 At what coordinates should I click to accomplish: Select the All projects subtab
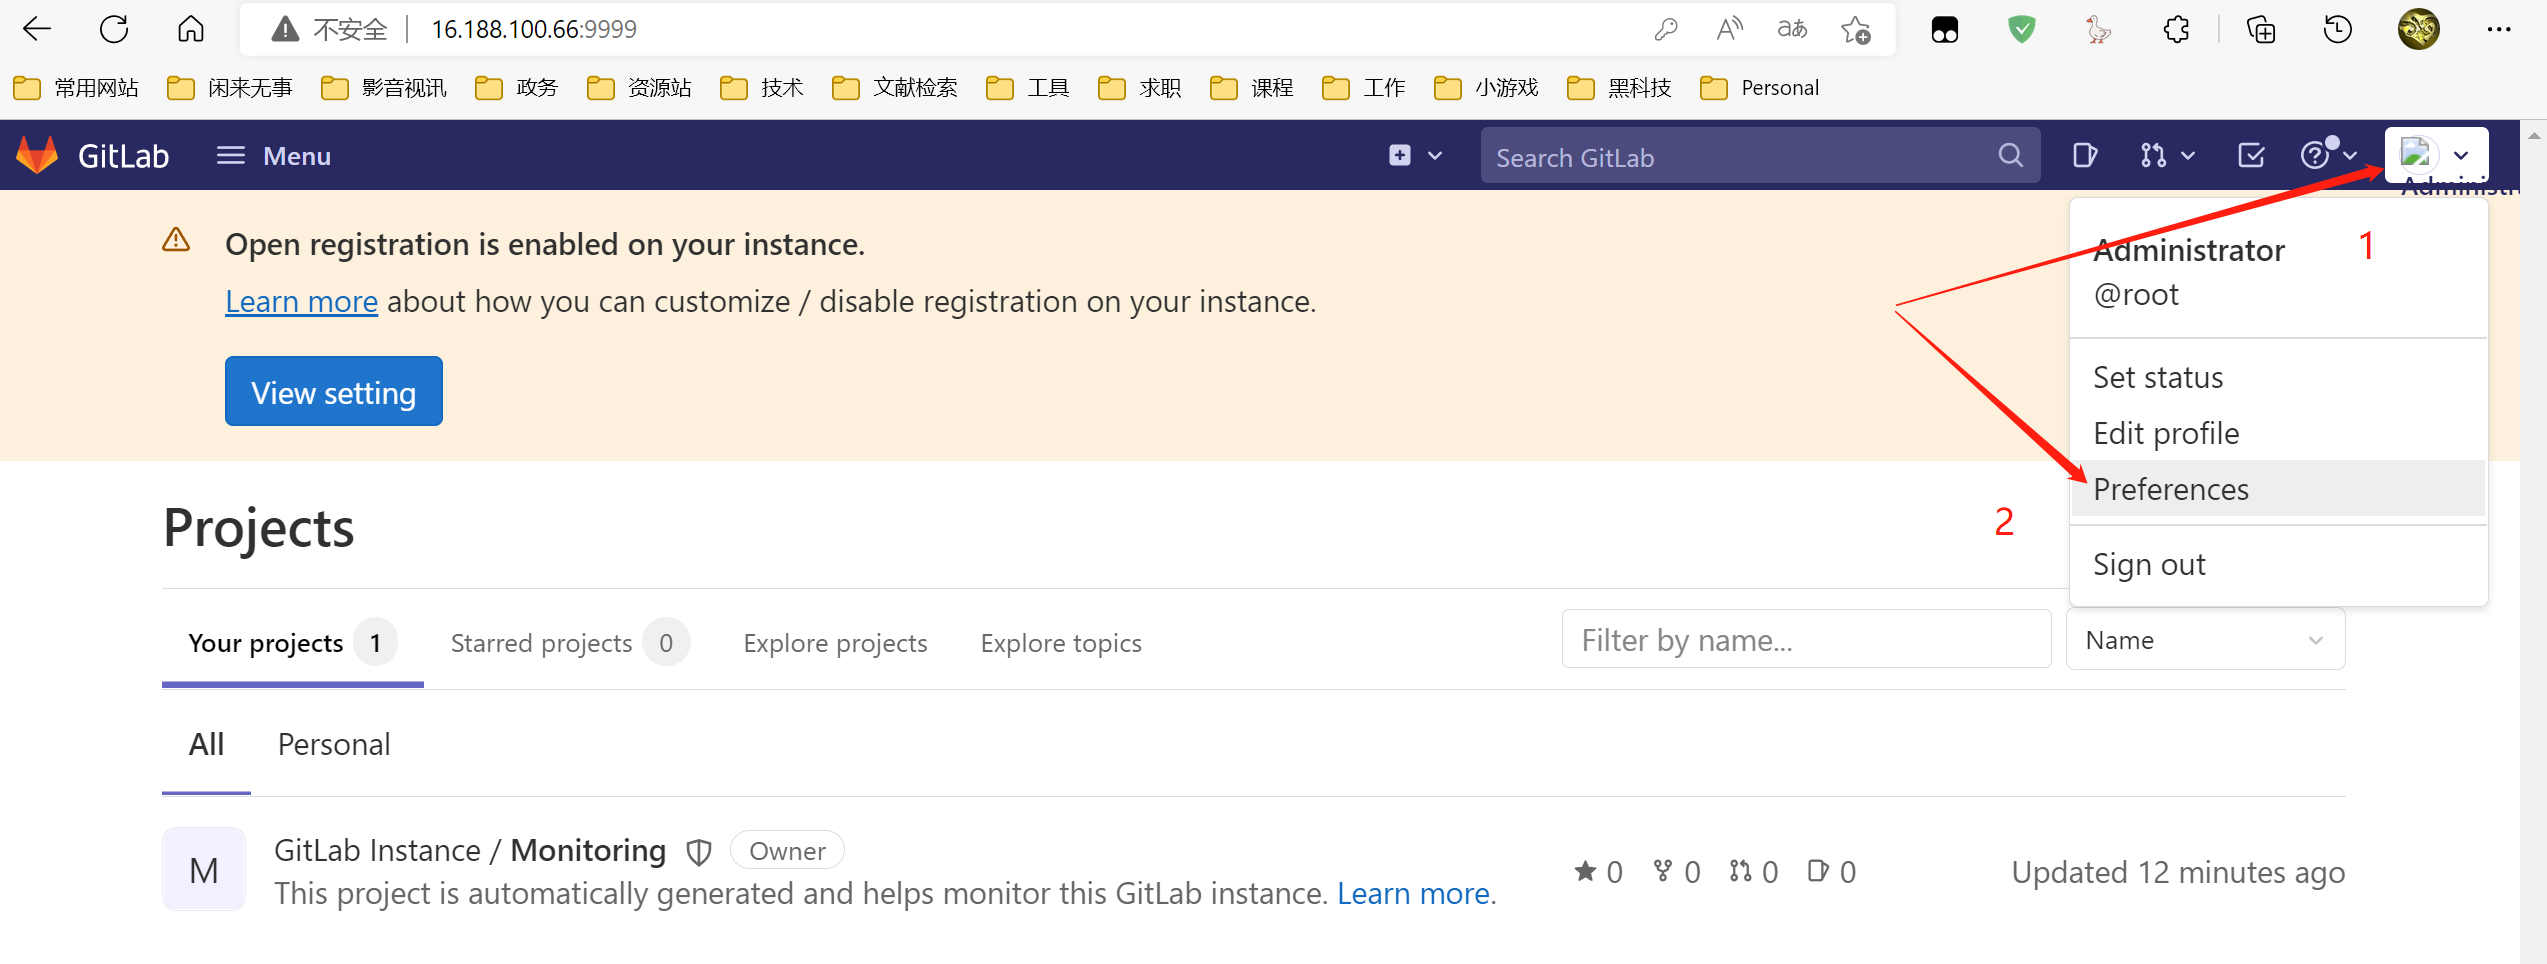tap(206, 744)
